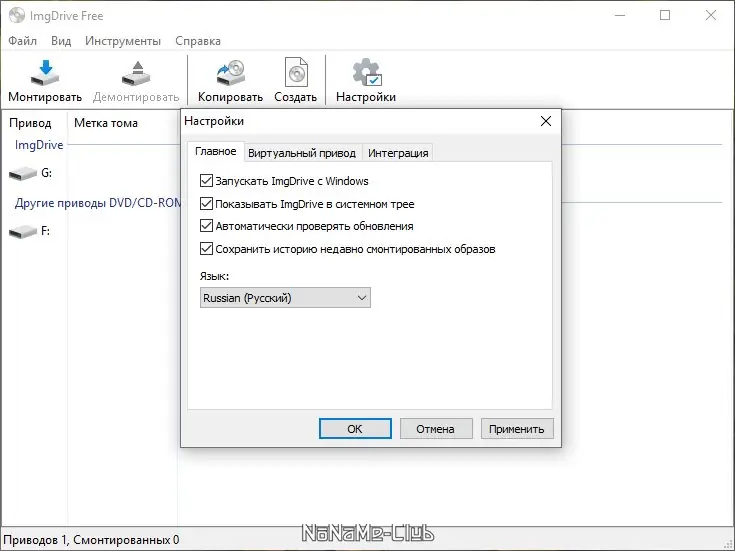Uncheck Автоматически проверять обновления
The image size is (735, 551).
[x=206, y=226]
